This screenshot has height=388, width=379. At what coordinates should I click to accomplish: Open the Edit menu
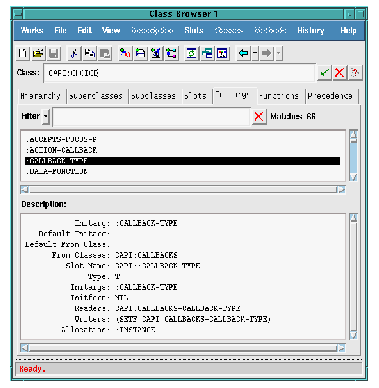84,30
